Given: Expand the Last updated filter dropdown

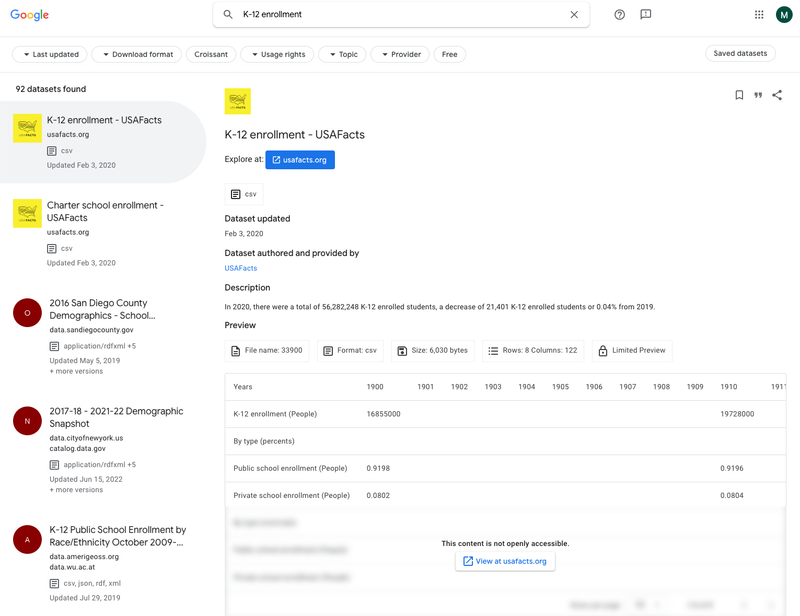Looking at the screenshot, I should tap(48, 54).
